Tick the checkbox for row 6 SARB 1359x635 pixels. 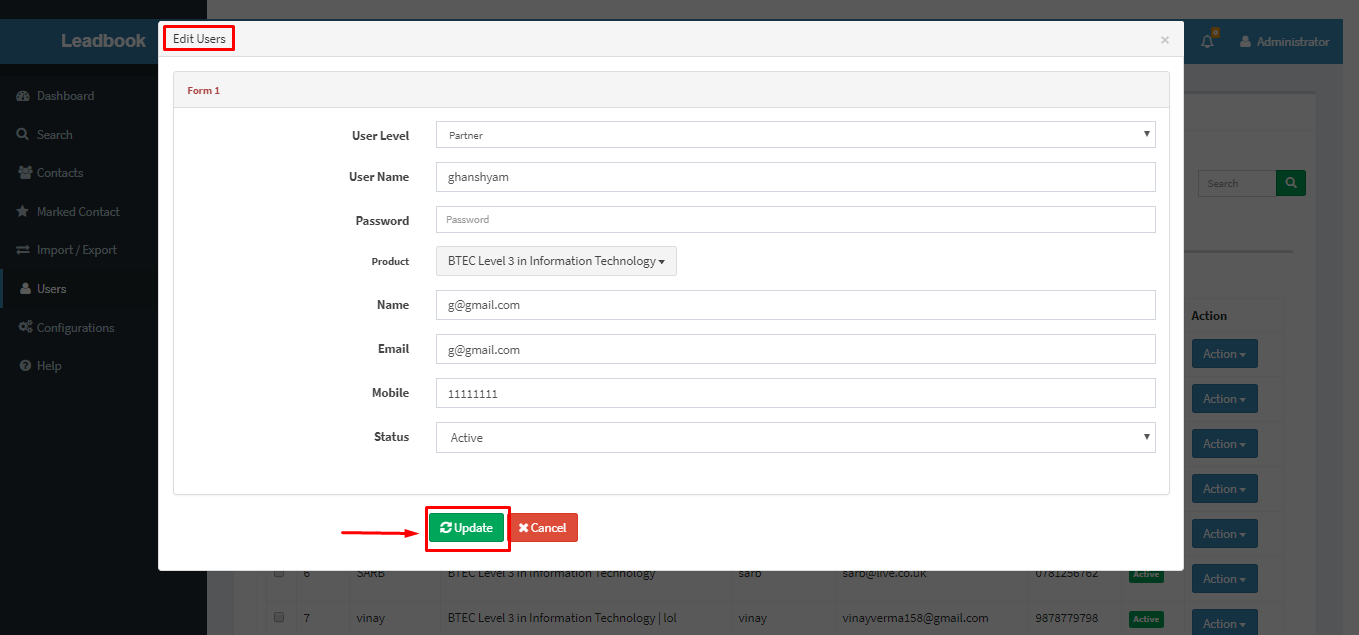coord(279,573)
